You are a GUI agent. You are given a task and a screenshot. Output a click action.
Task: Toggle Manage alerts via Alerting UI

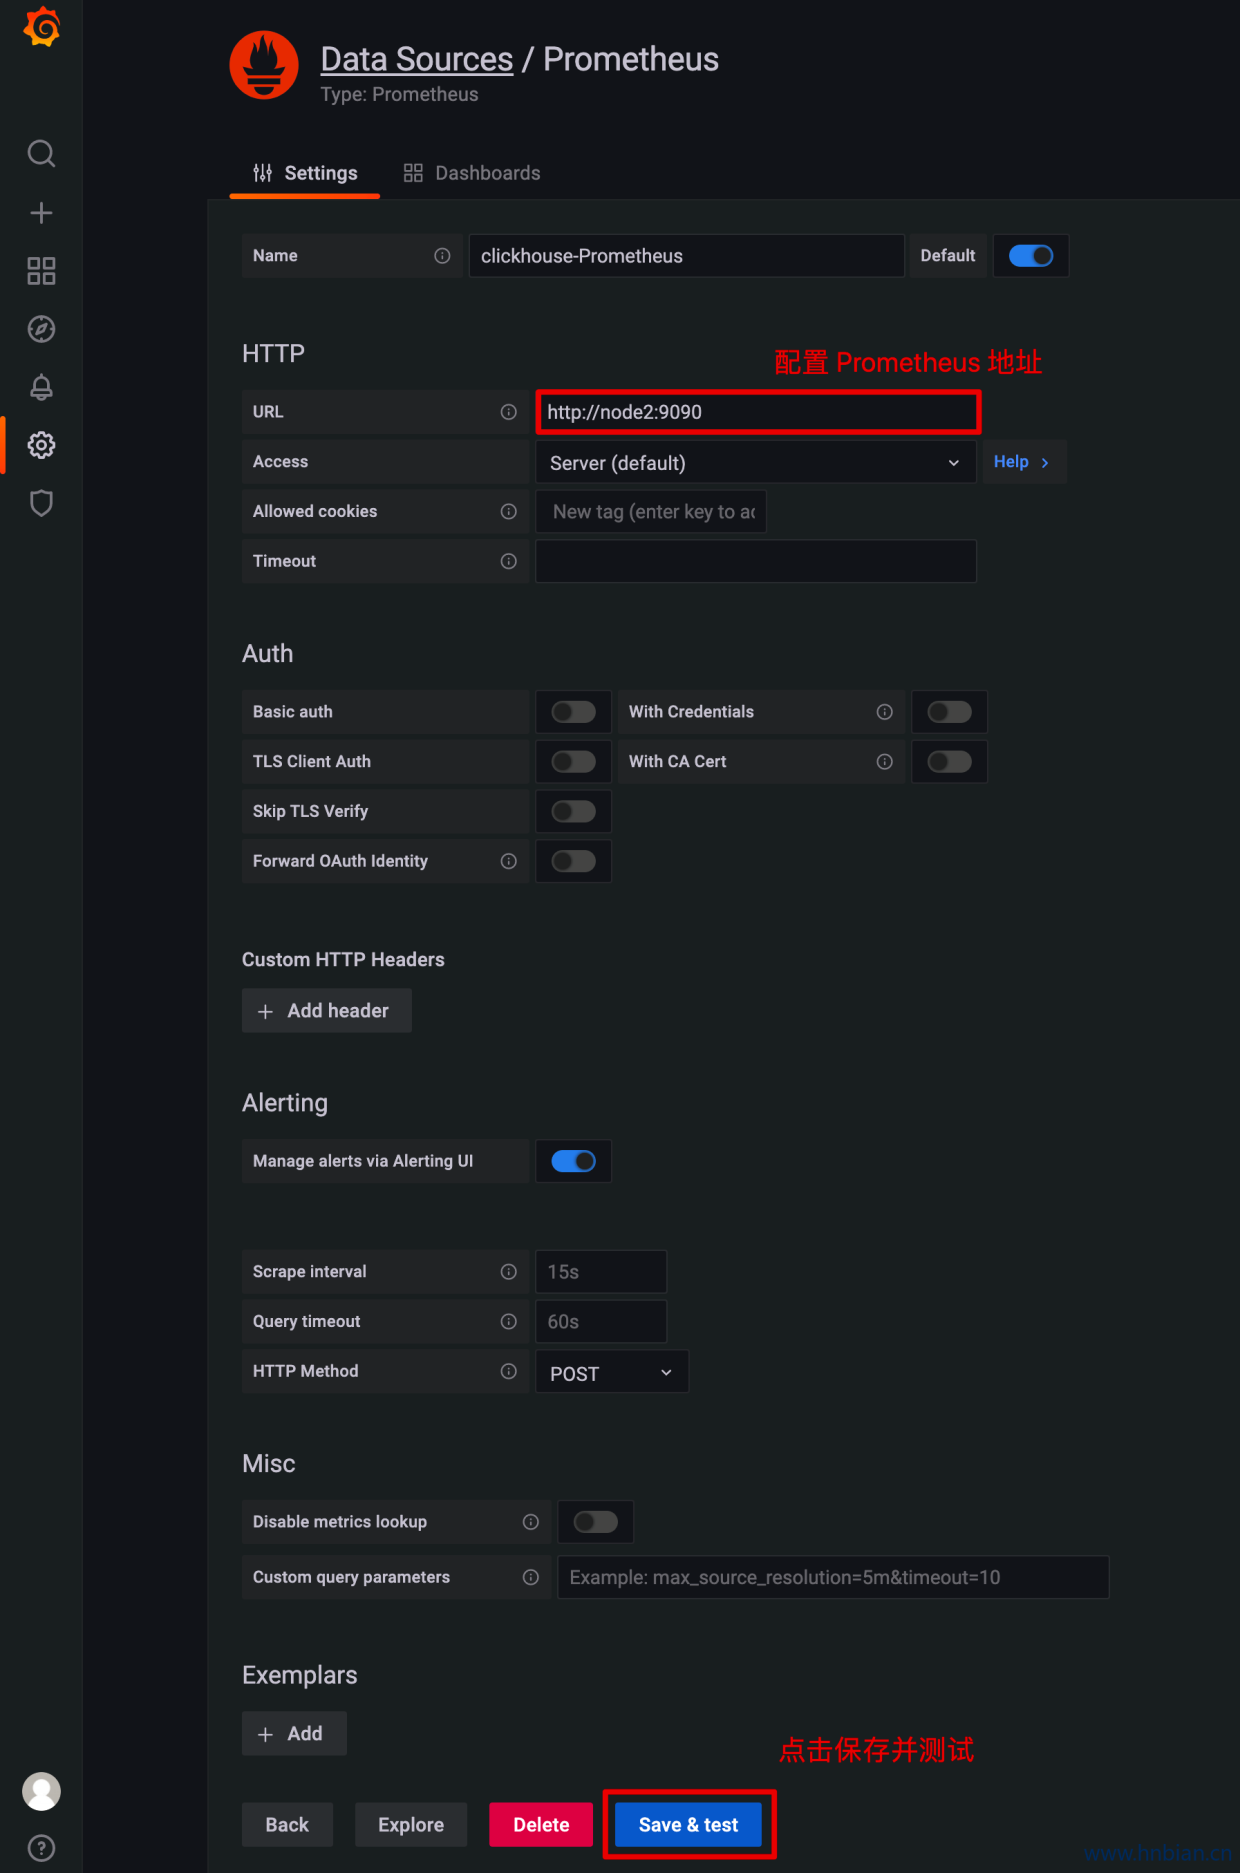573,1161
